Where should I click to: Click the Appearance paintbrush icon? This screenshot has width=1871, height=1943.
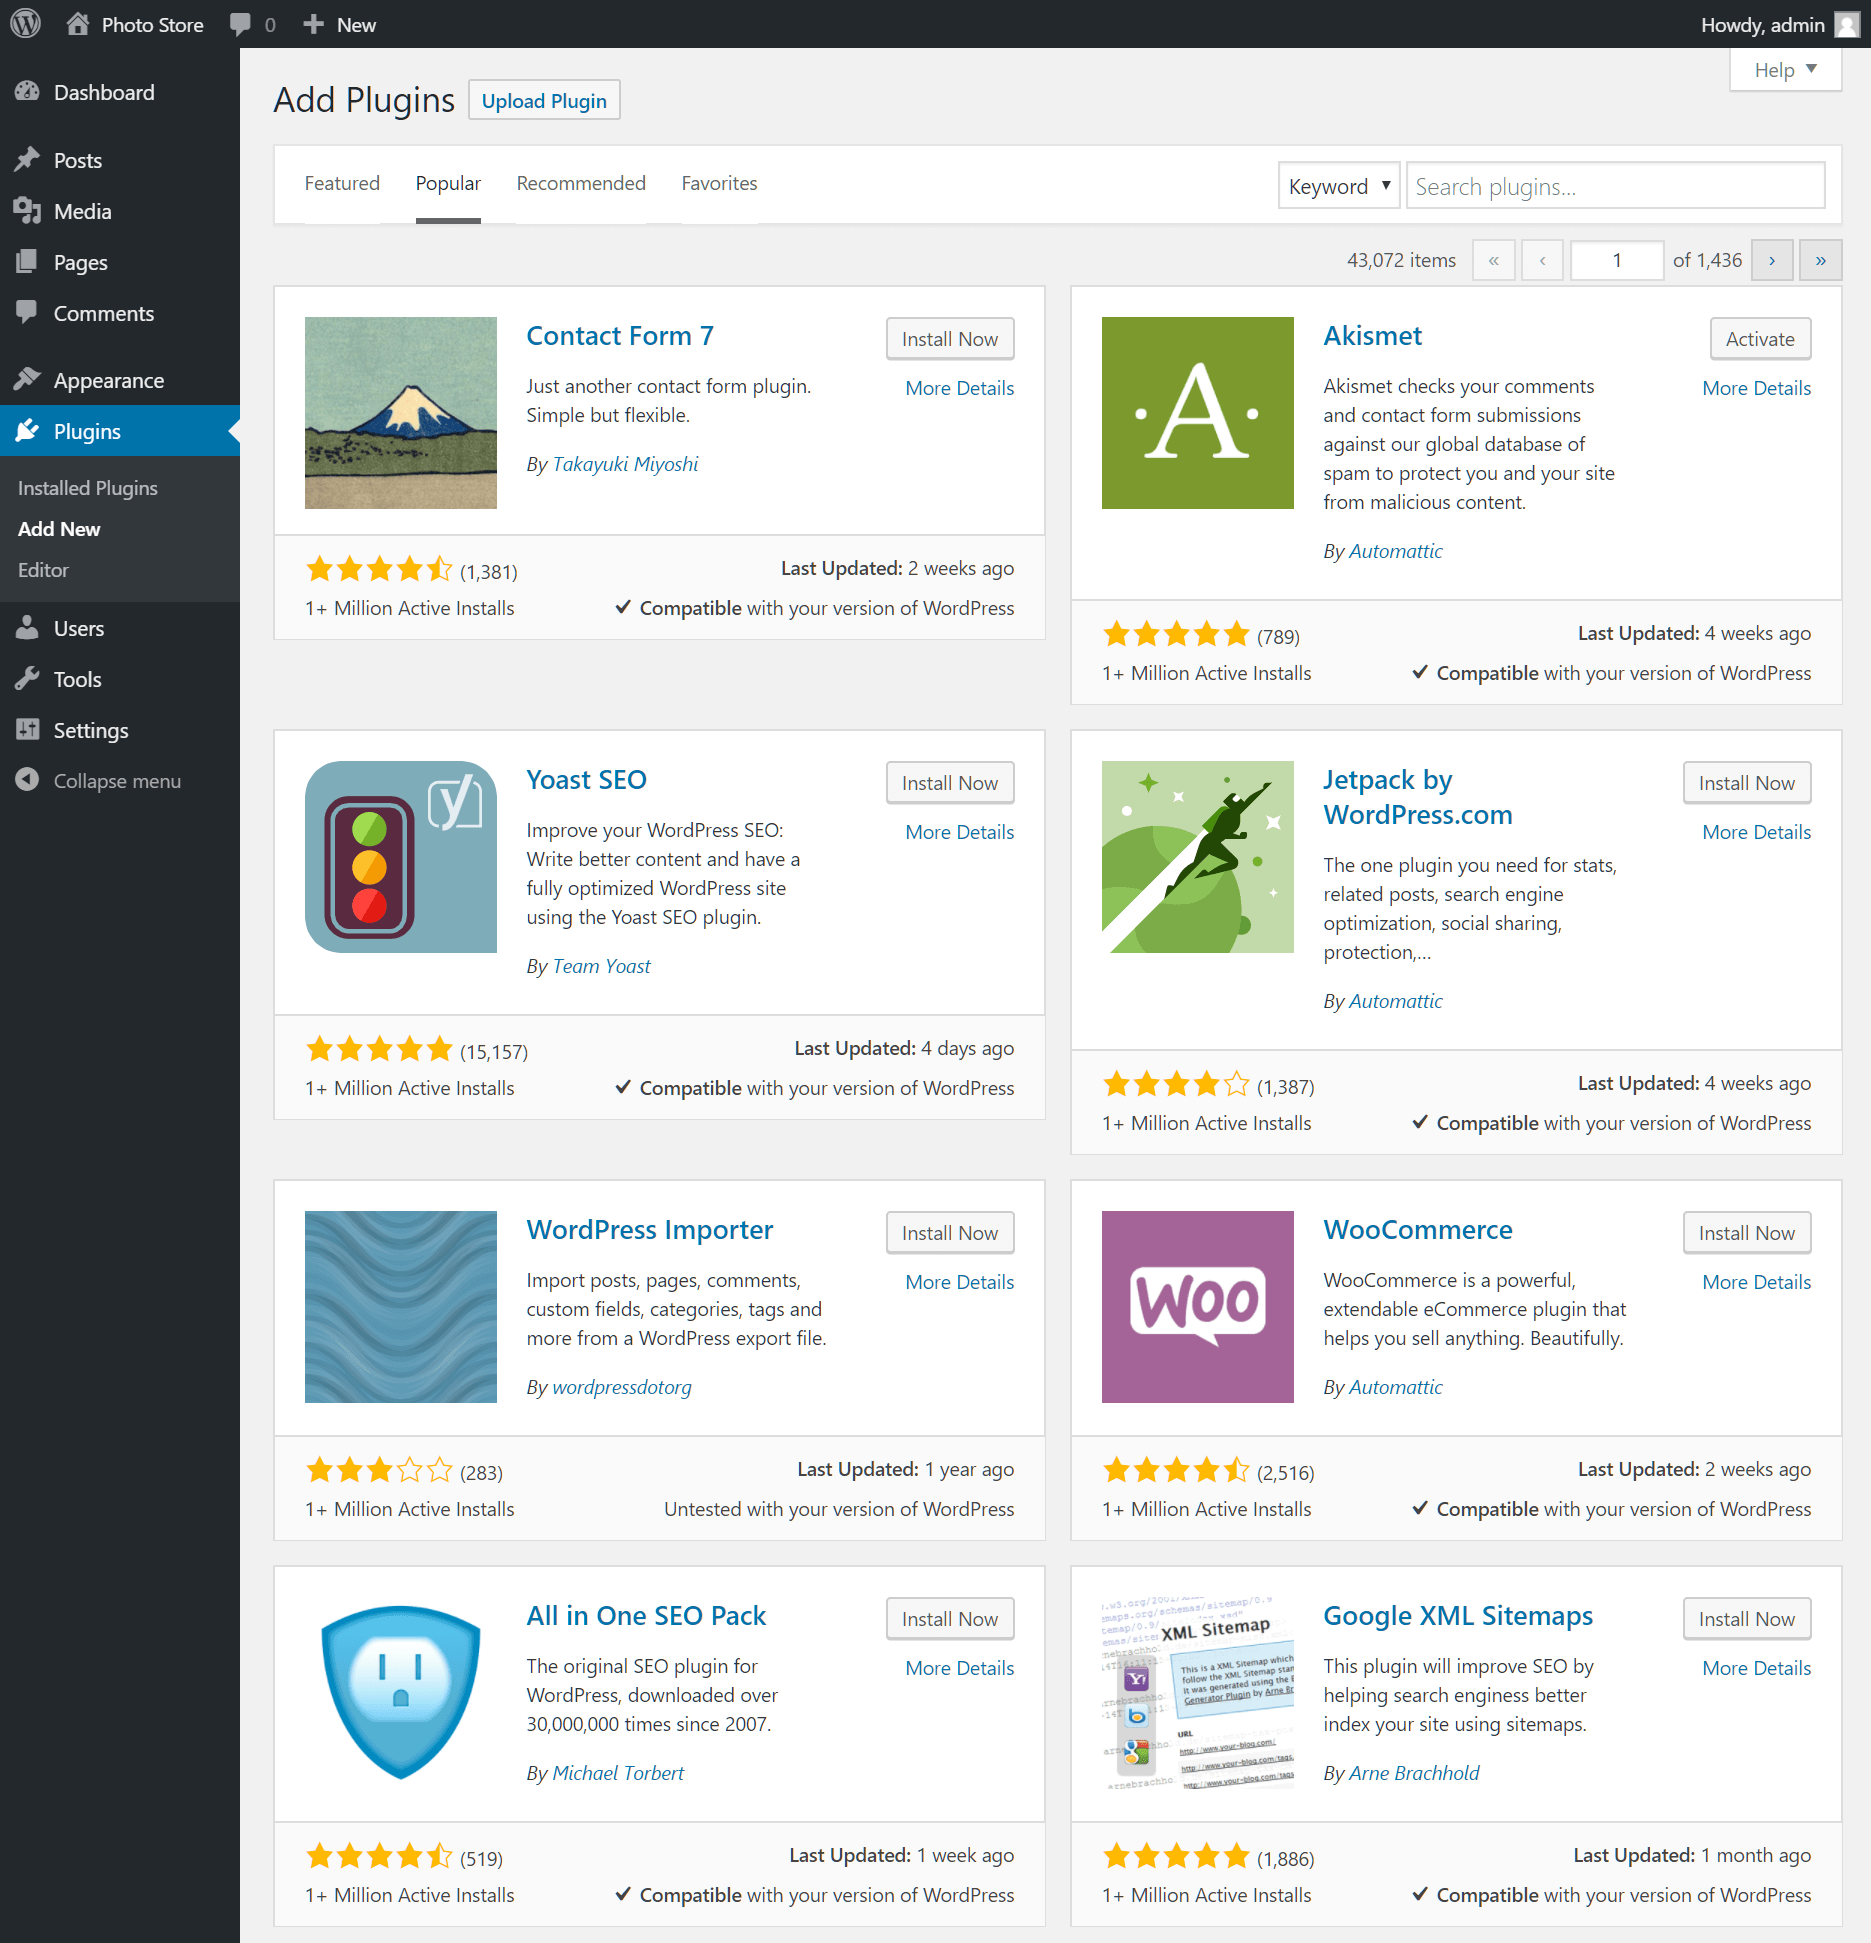27,380
